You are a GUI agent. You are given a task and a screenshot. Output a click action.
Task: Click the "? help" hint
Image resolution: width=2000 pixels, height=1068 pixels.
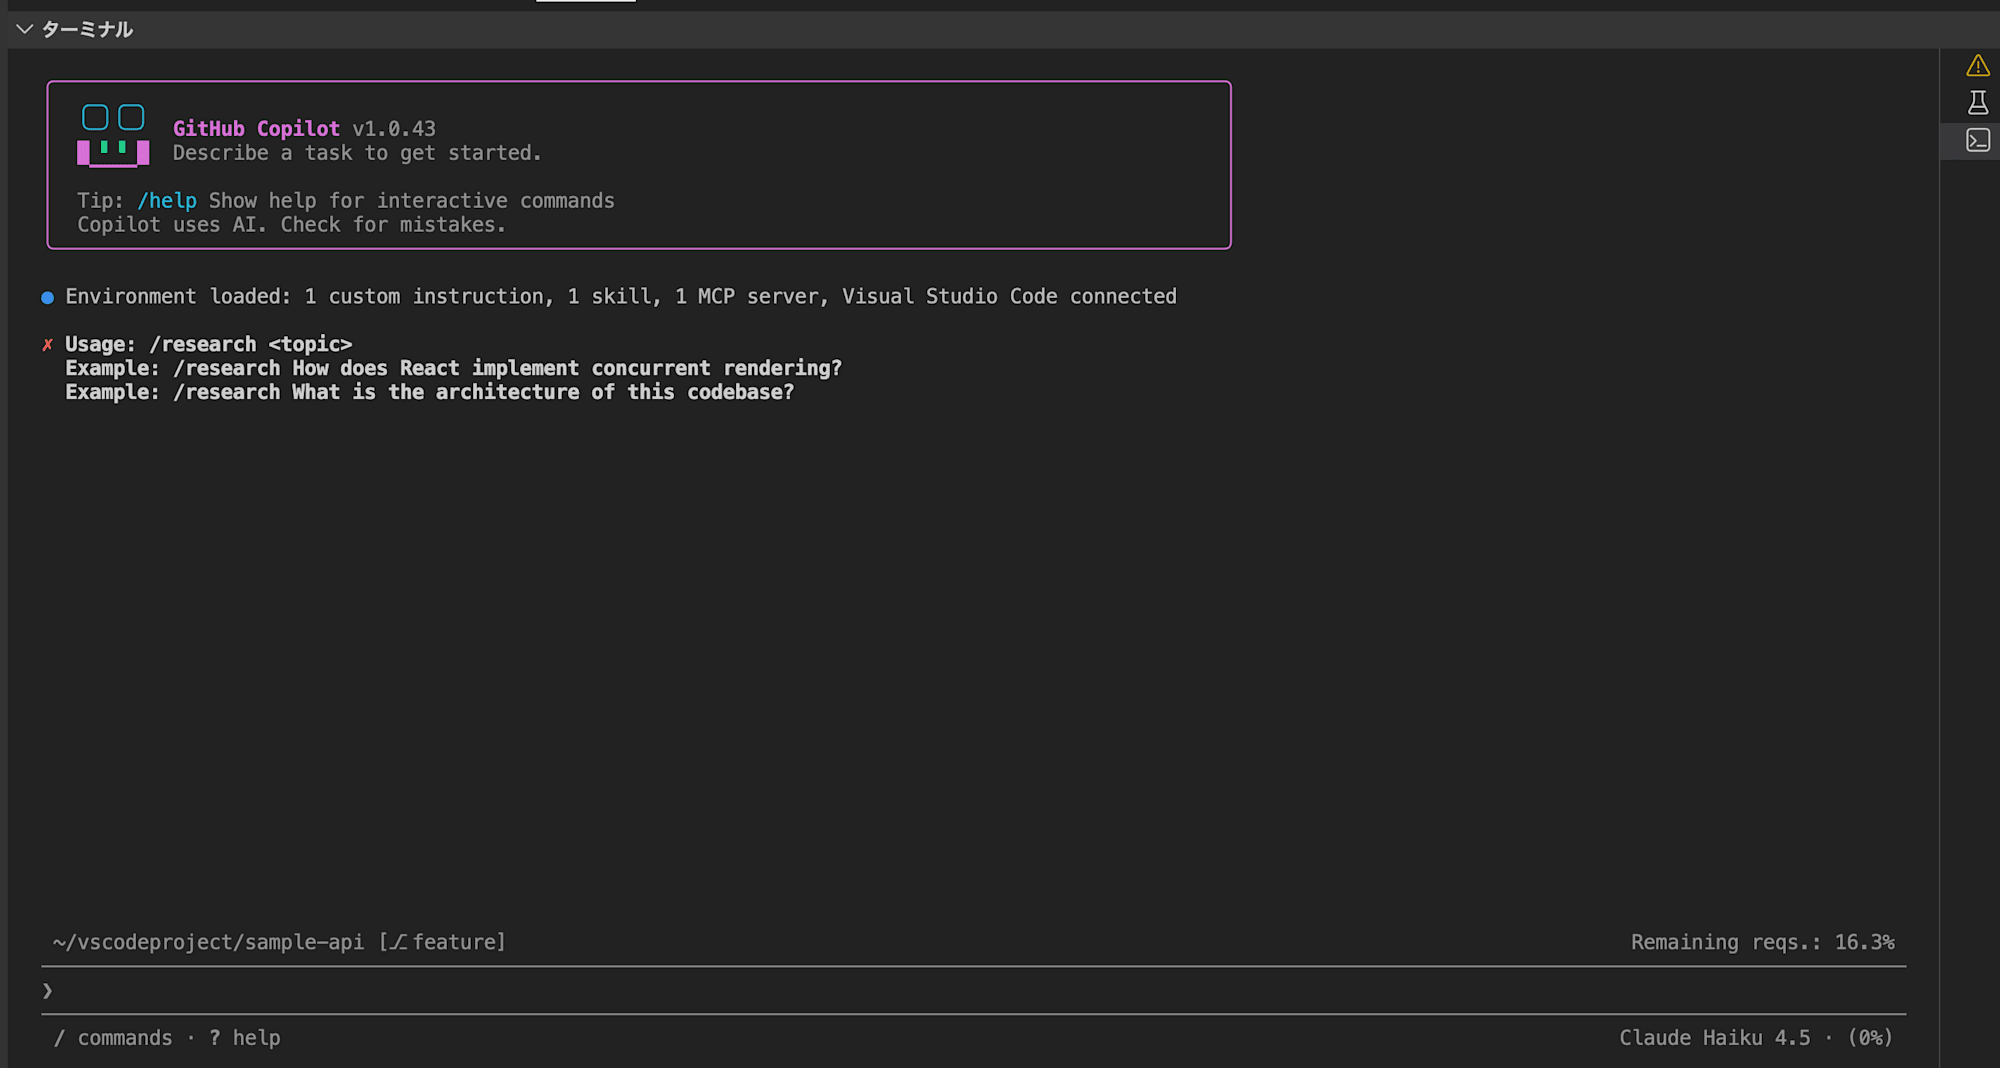pyautogui.click(x=245, y=1039)
